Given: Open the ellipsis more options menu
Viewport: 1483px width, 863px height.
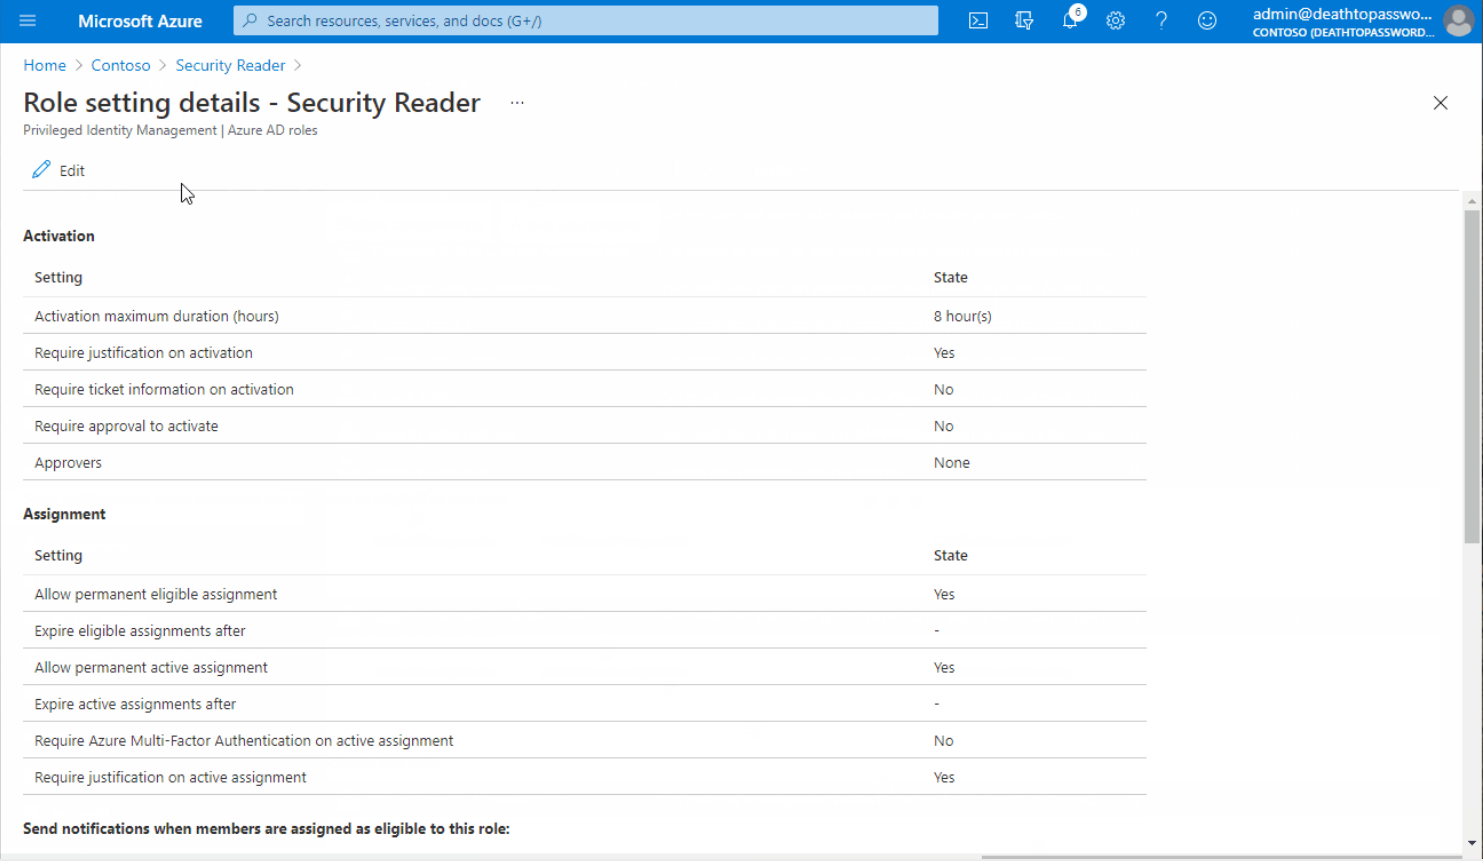Looking at the screenshot, I should tap(517, 103).
